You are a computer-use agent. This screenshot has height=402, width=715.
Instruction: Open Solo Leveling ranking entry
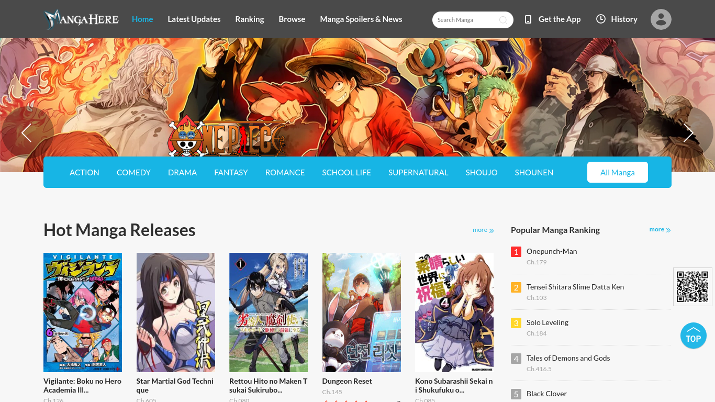(547, 322)
